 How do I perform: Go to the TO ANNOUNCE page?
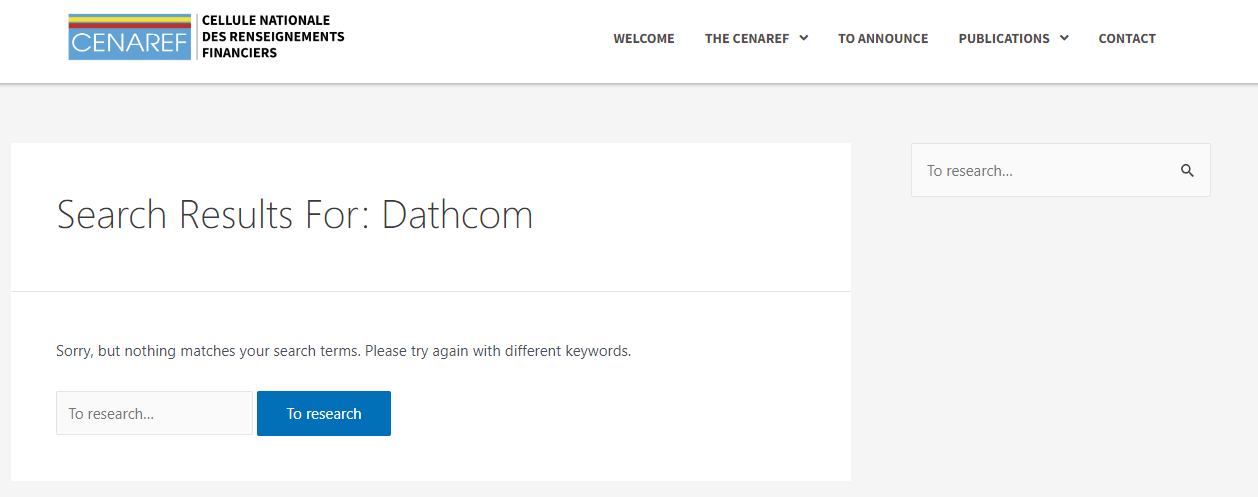coord(883,38)
